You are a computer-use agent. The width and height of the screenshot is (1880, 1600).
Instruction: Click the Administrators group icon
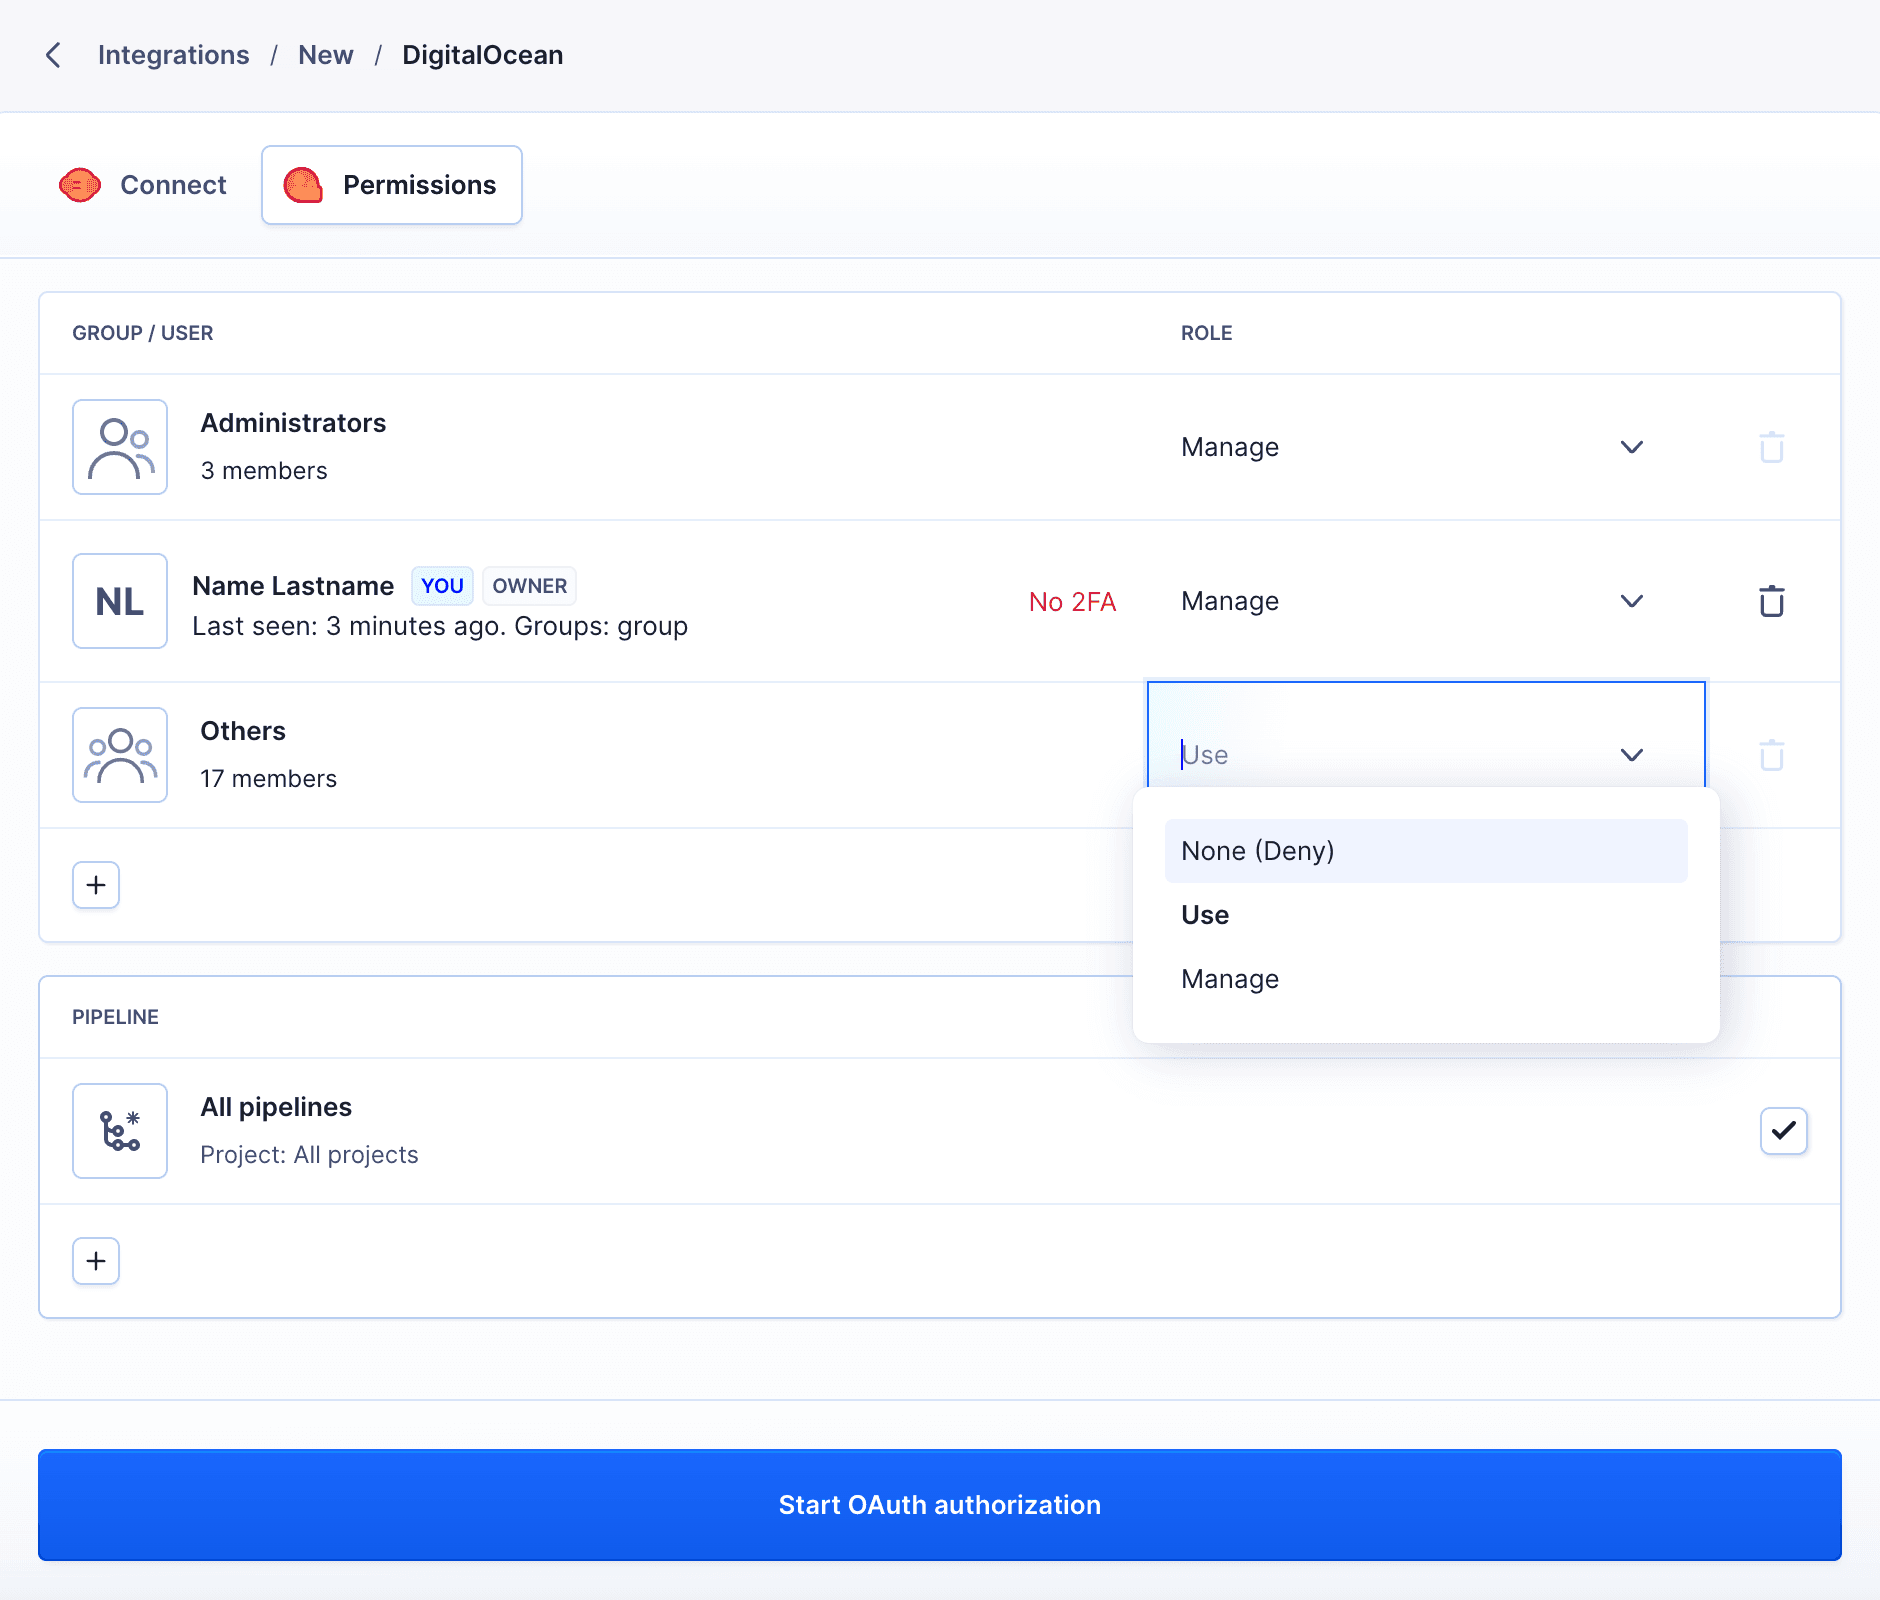pyautogui.click(x=119, y=447)
